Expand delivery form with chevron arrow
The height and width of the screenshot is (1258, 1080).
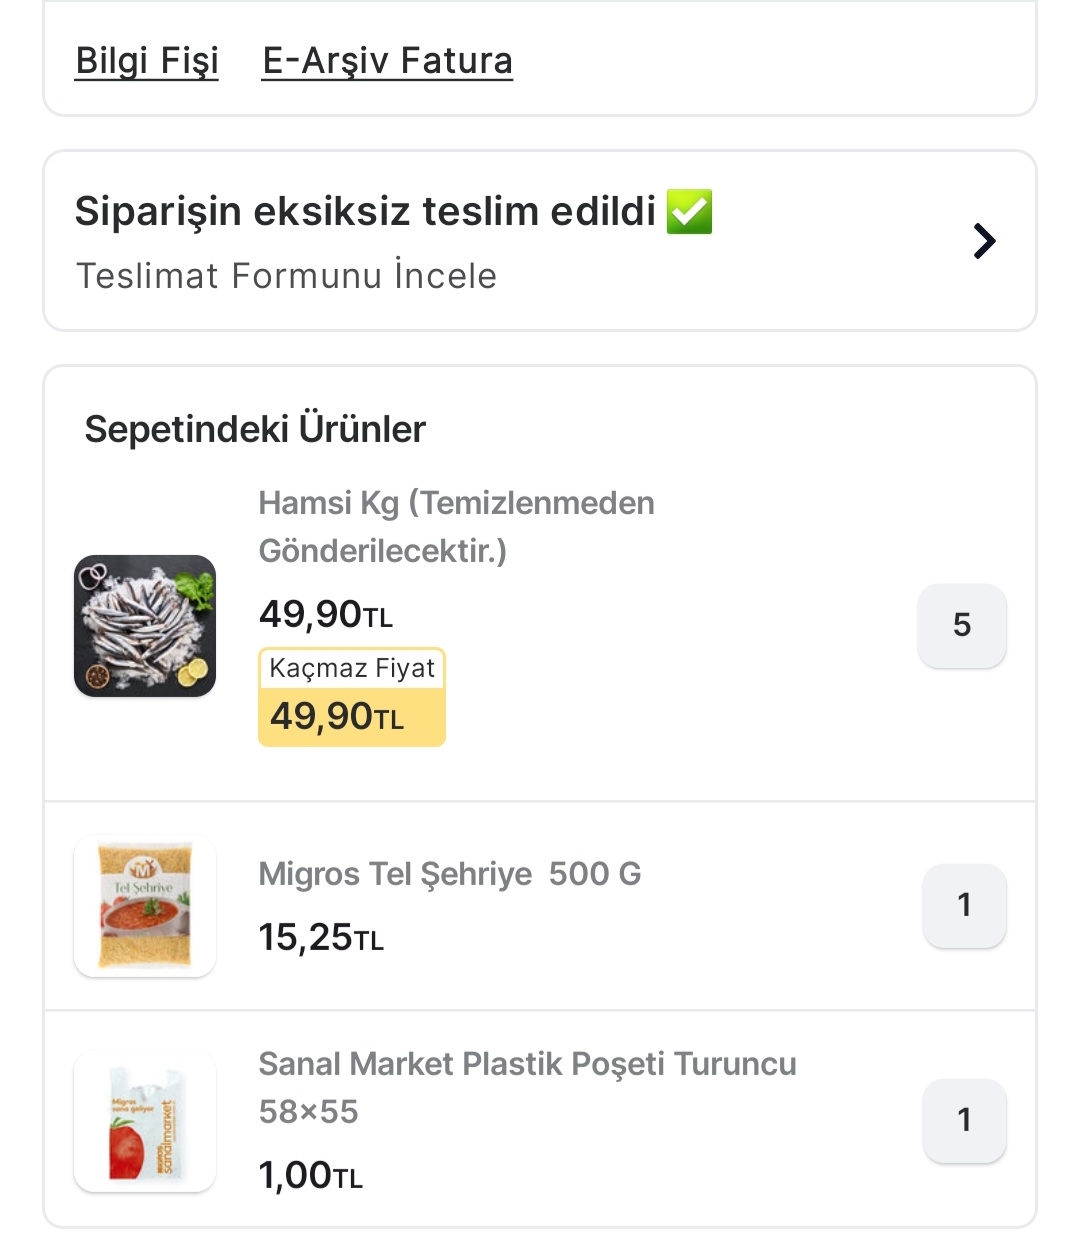[984, 241]
